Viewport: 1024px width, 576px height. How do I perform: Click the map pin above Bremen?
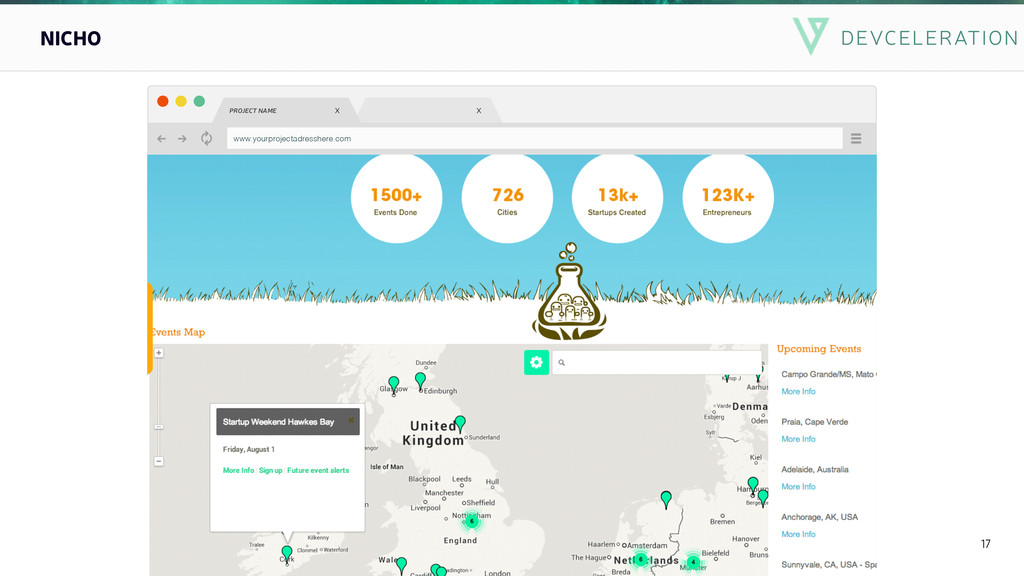pyautogui.click(x=666, y=500)
